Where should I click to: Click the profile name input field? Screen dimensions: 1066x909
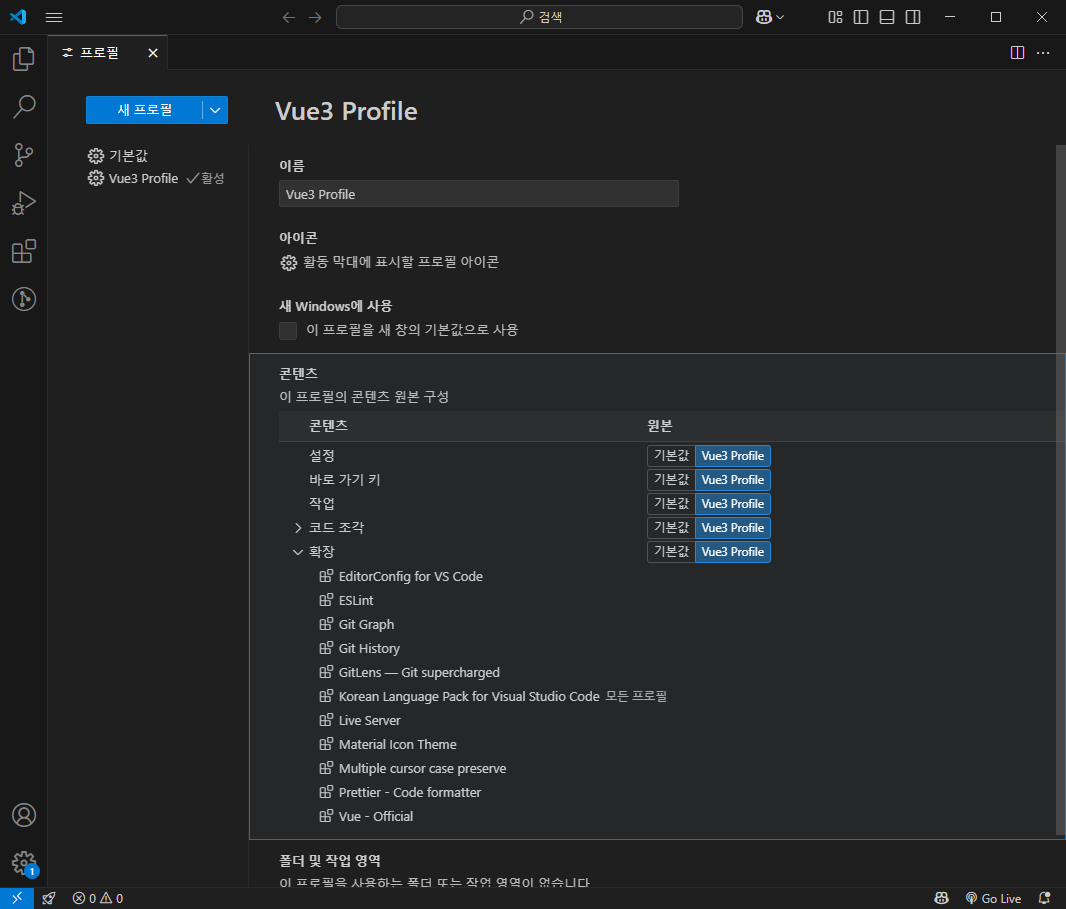479,194
